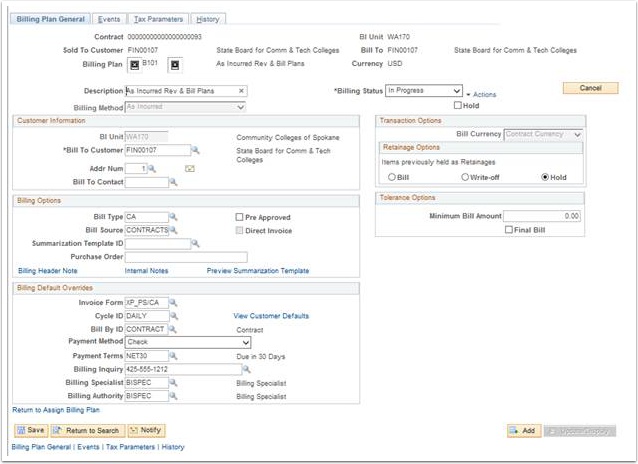Look up Payment Terms magnifier
Screen dimensions: 638x464
click(x=173, y=356)
